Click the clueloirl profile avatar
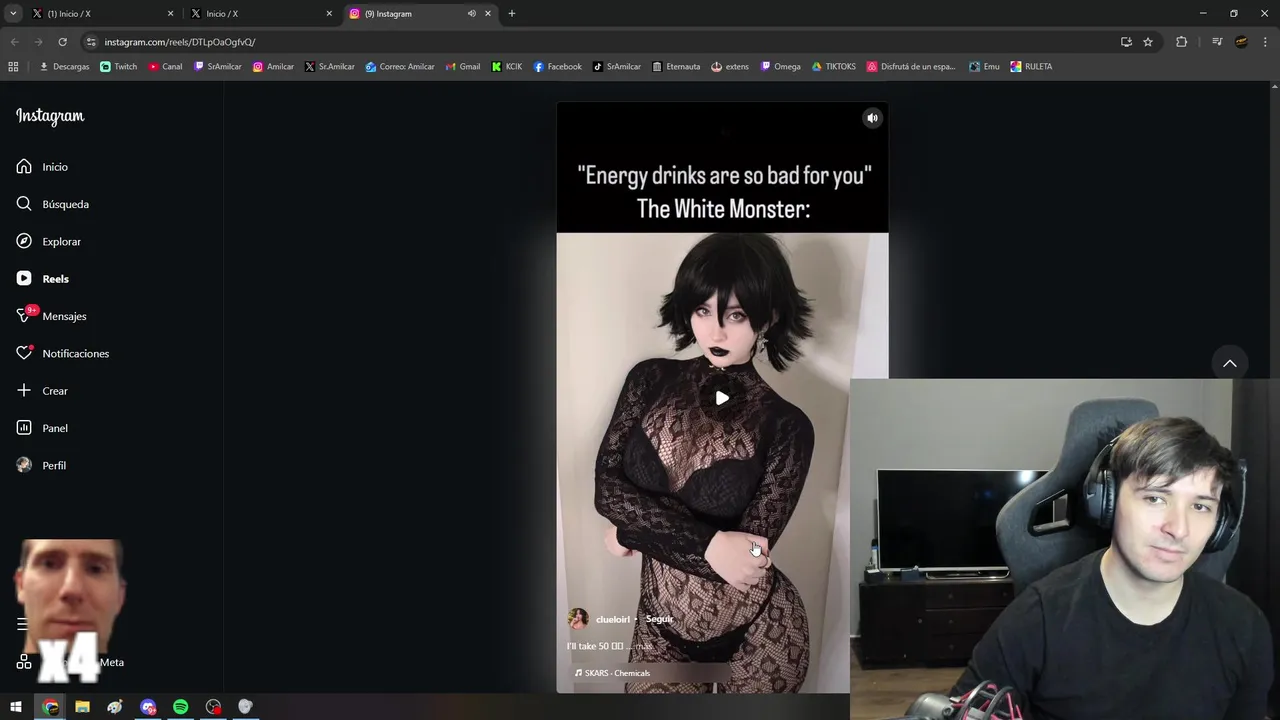1280x720 pixels. tap(578, 618)
